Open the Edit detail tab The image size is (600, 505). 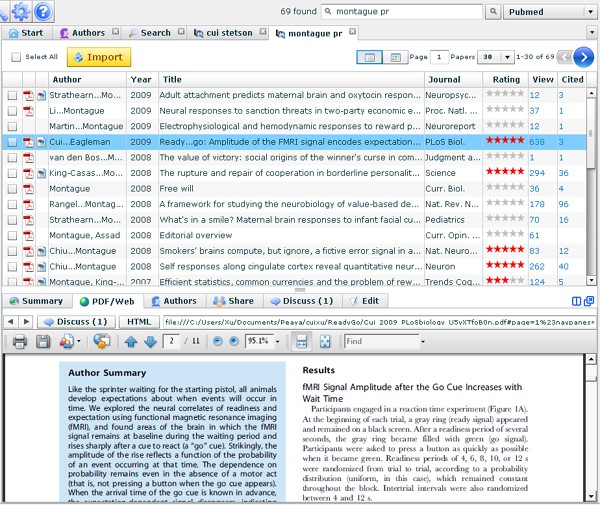click(365, 301)
